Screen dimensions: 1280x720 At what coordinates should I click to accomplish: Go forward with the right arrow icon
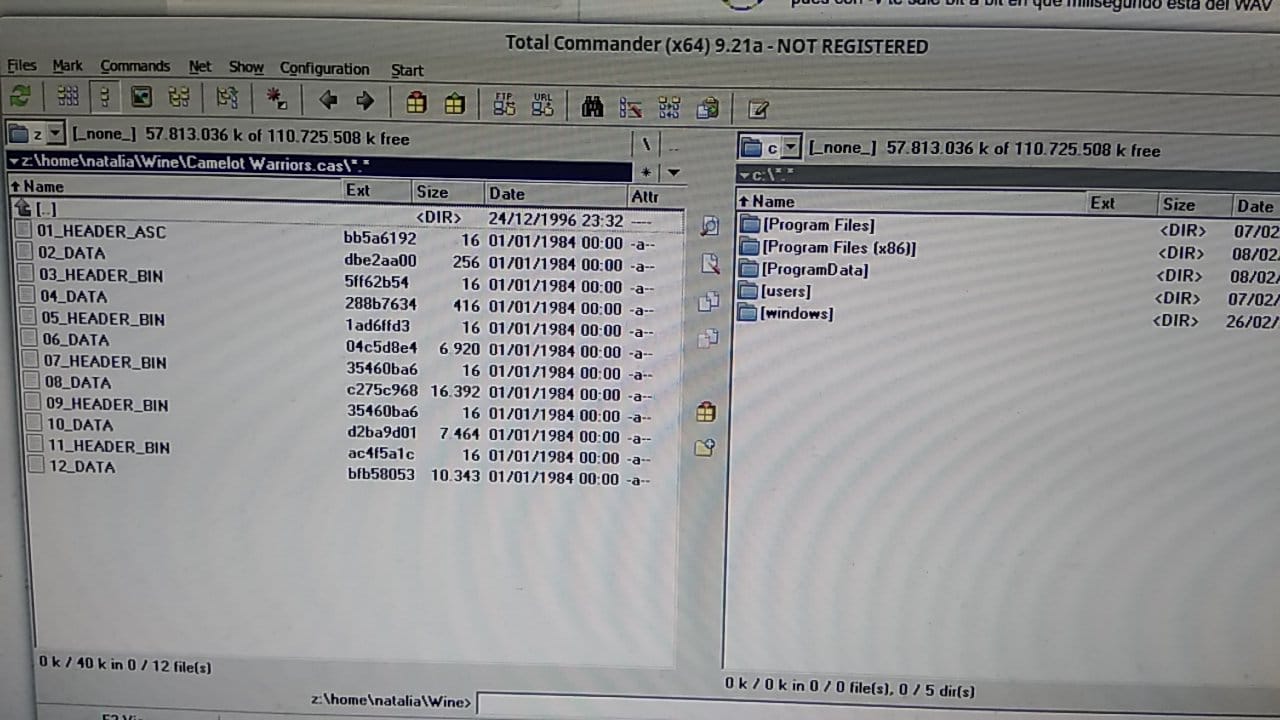pyautogui.click(x=364, y=100)
